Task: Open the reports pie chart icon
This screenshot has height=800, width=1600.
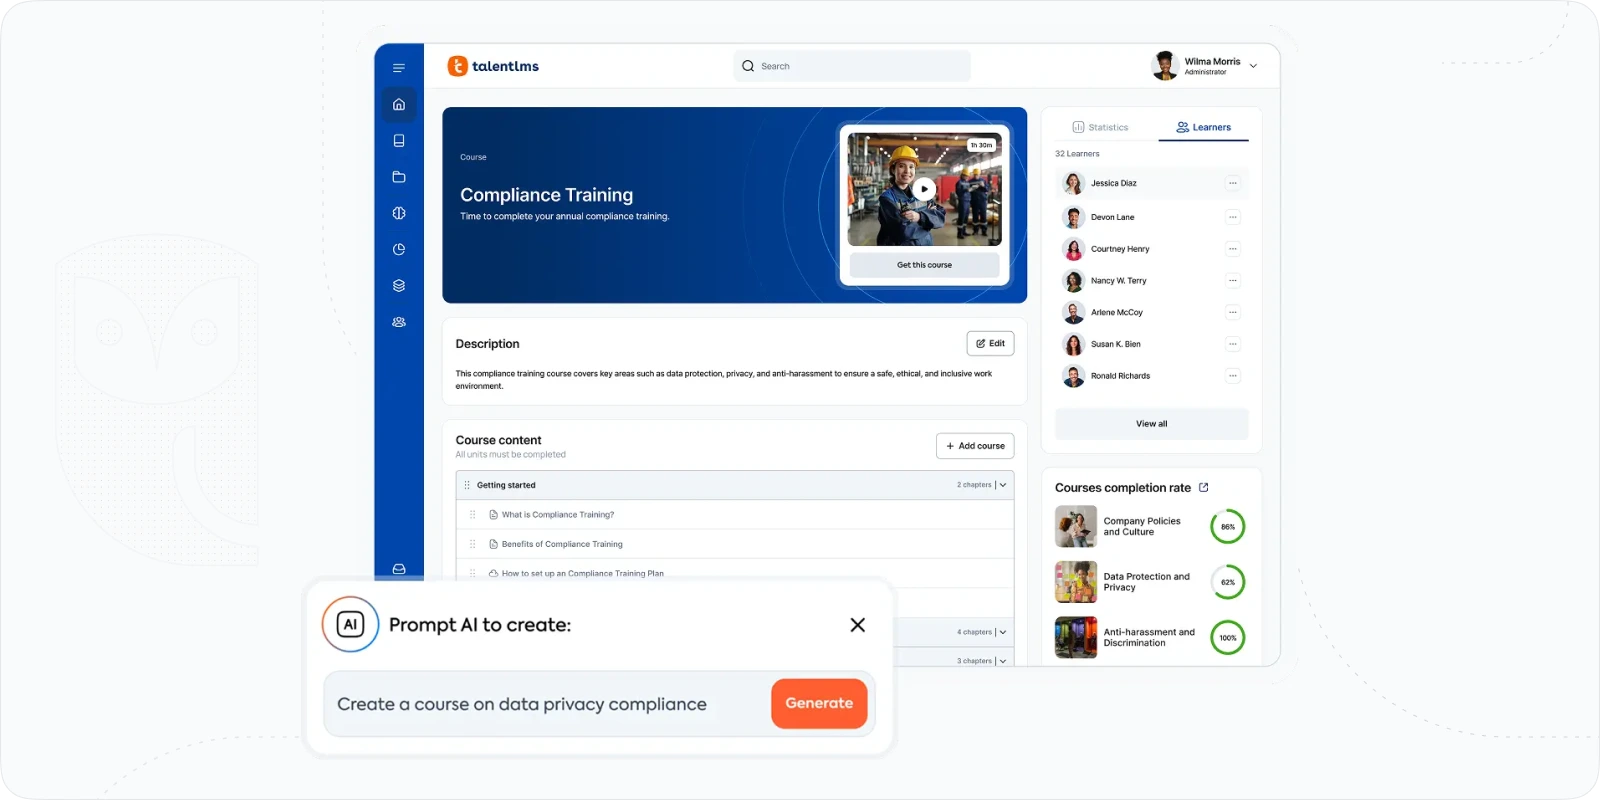Action: pos(399,249)
